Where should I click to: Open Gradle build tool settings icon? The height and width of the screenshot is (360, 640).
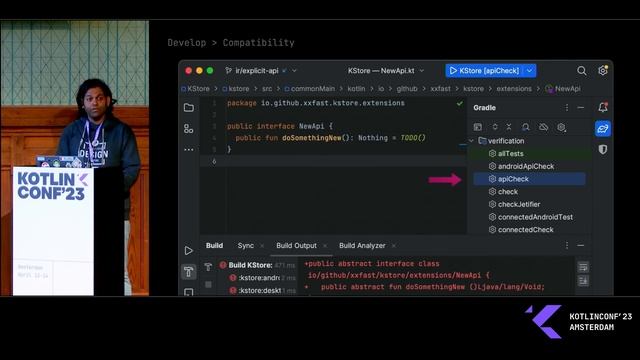pos(562,127)
